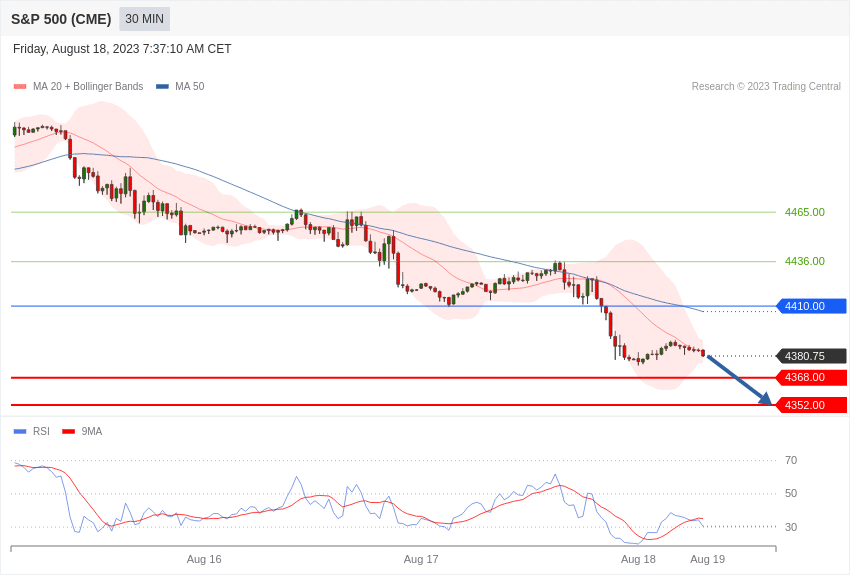Click the red 4368.00 support price tag
850x576 pixels.
812,377
